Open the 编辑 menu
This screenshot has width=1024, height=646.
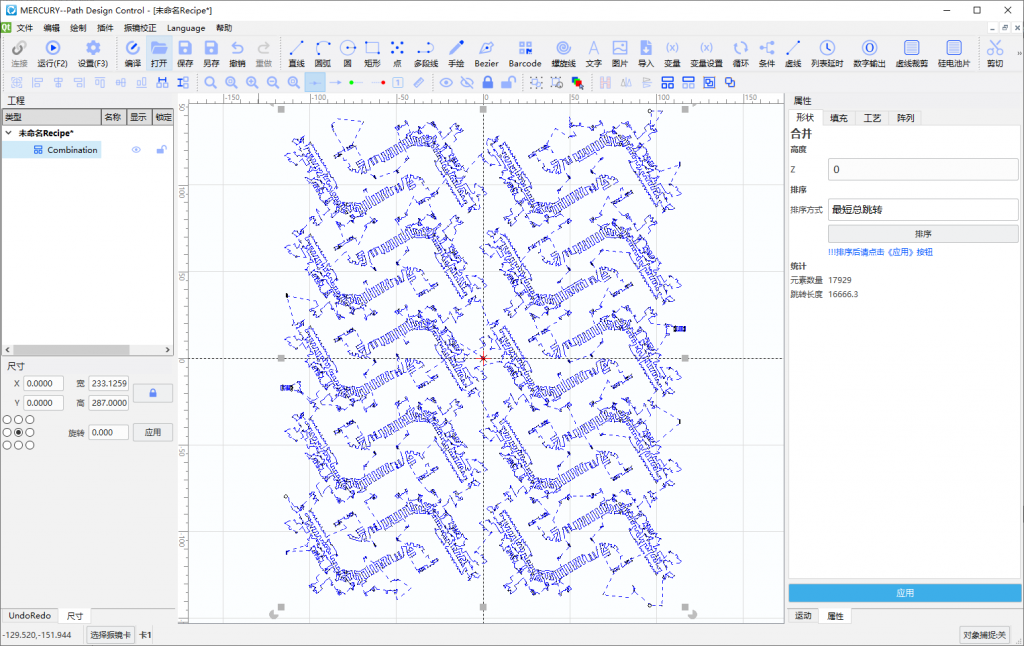(x=52, y=28)
